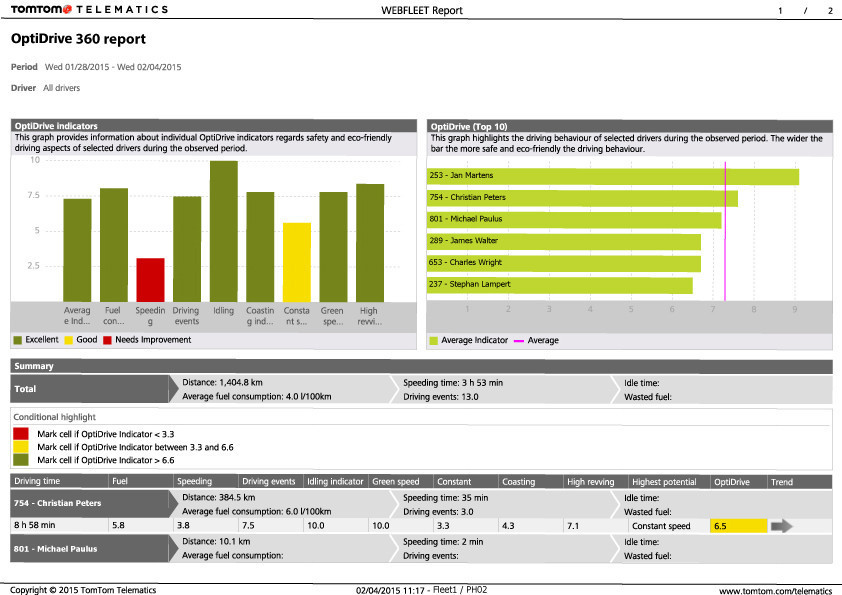
Task: Click the red conditional highlight square
Action: tap(21, 433)
